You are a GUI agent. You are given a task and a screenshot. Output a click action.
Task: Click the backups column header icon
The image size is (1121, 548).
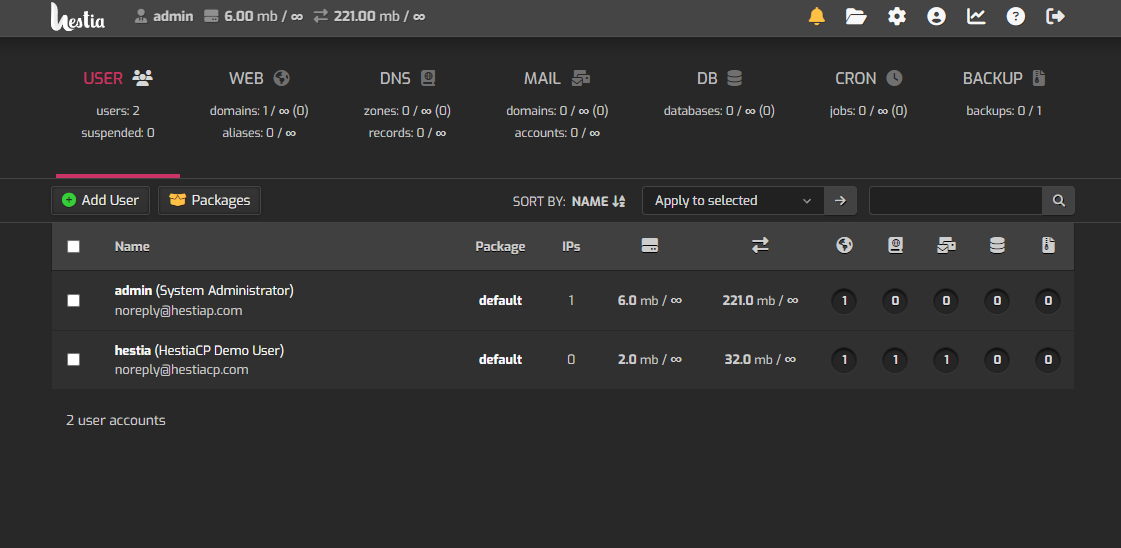[1048, 246]
